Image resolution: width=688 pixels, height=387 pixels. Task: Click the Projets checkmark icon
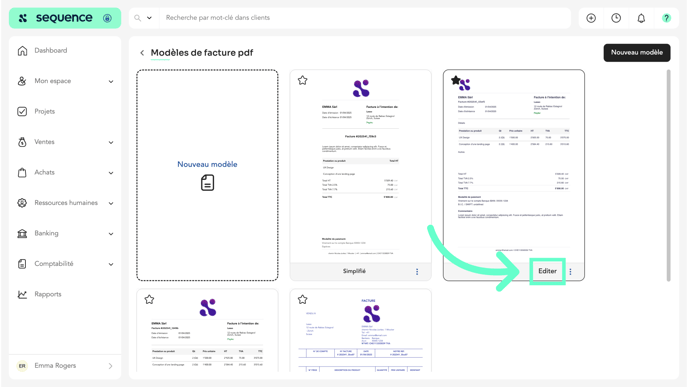point(22,111)
